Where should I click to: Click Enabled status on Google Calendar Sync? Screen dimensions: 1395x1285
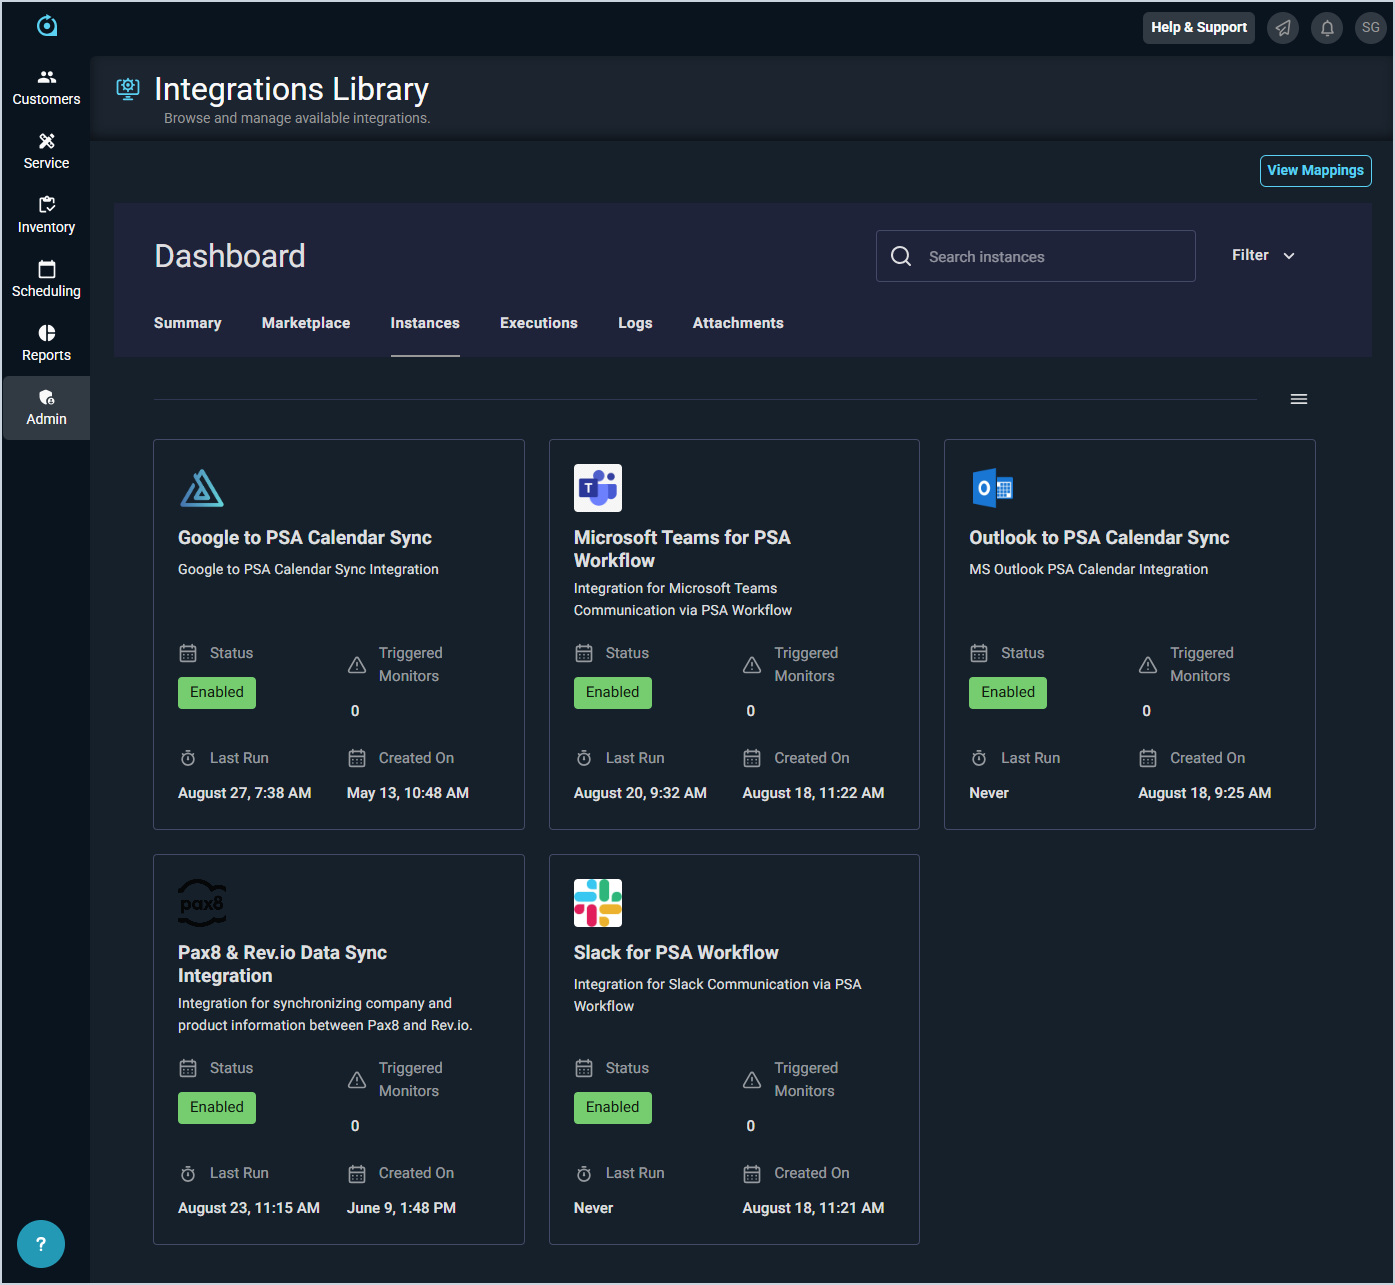tap(217, 693)
